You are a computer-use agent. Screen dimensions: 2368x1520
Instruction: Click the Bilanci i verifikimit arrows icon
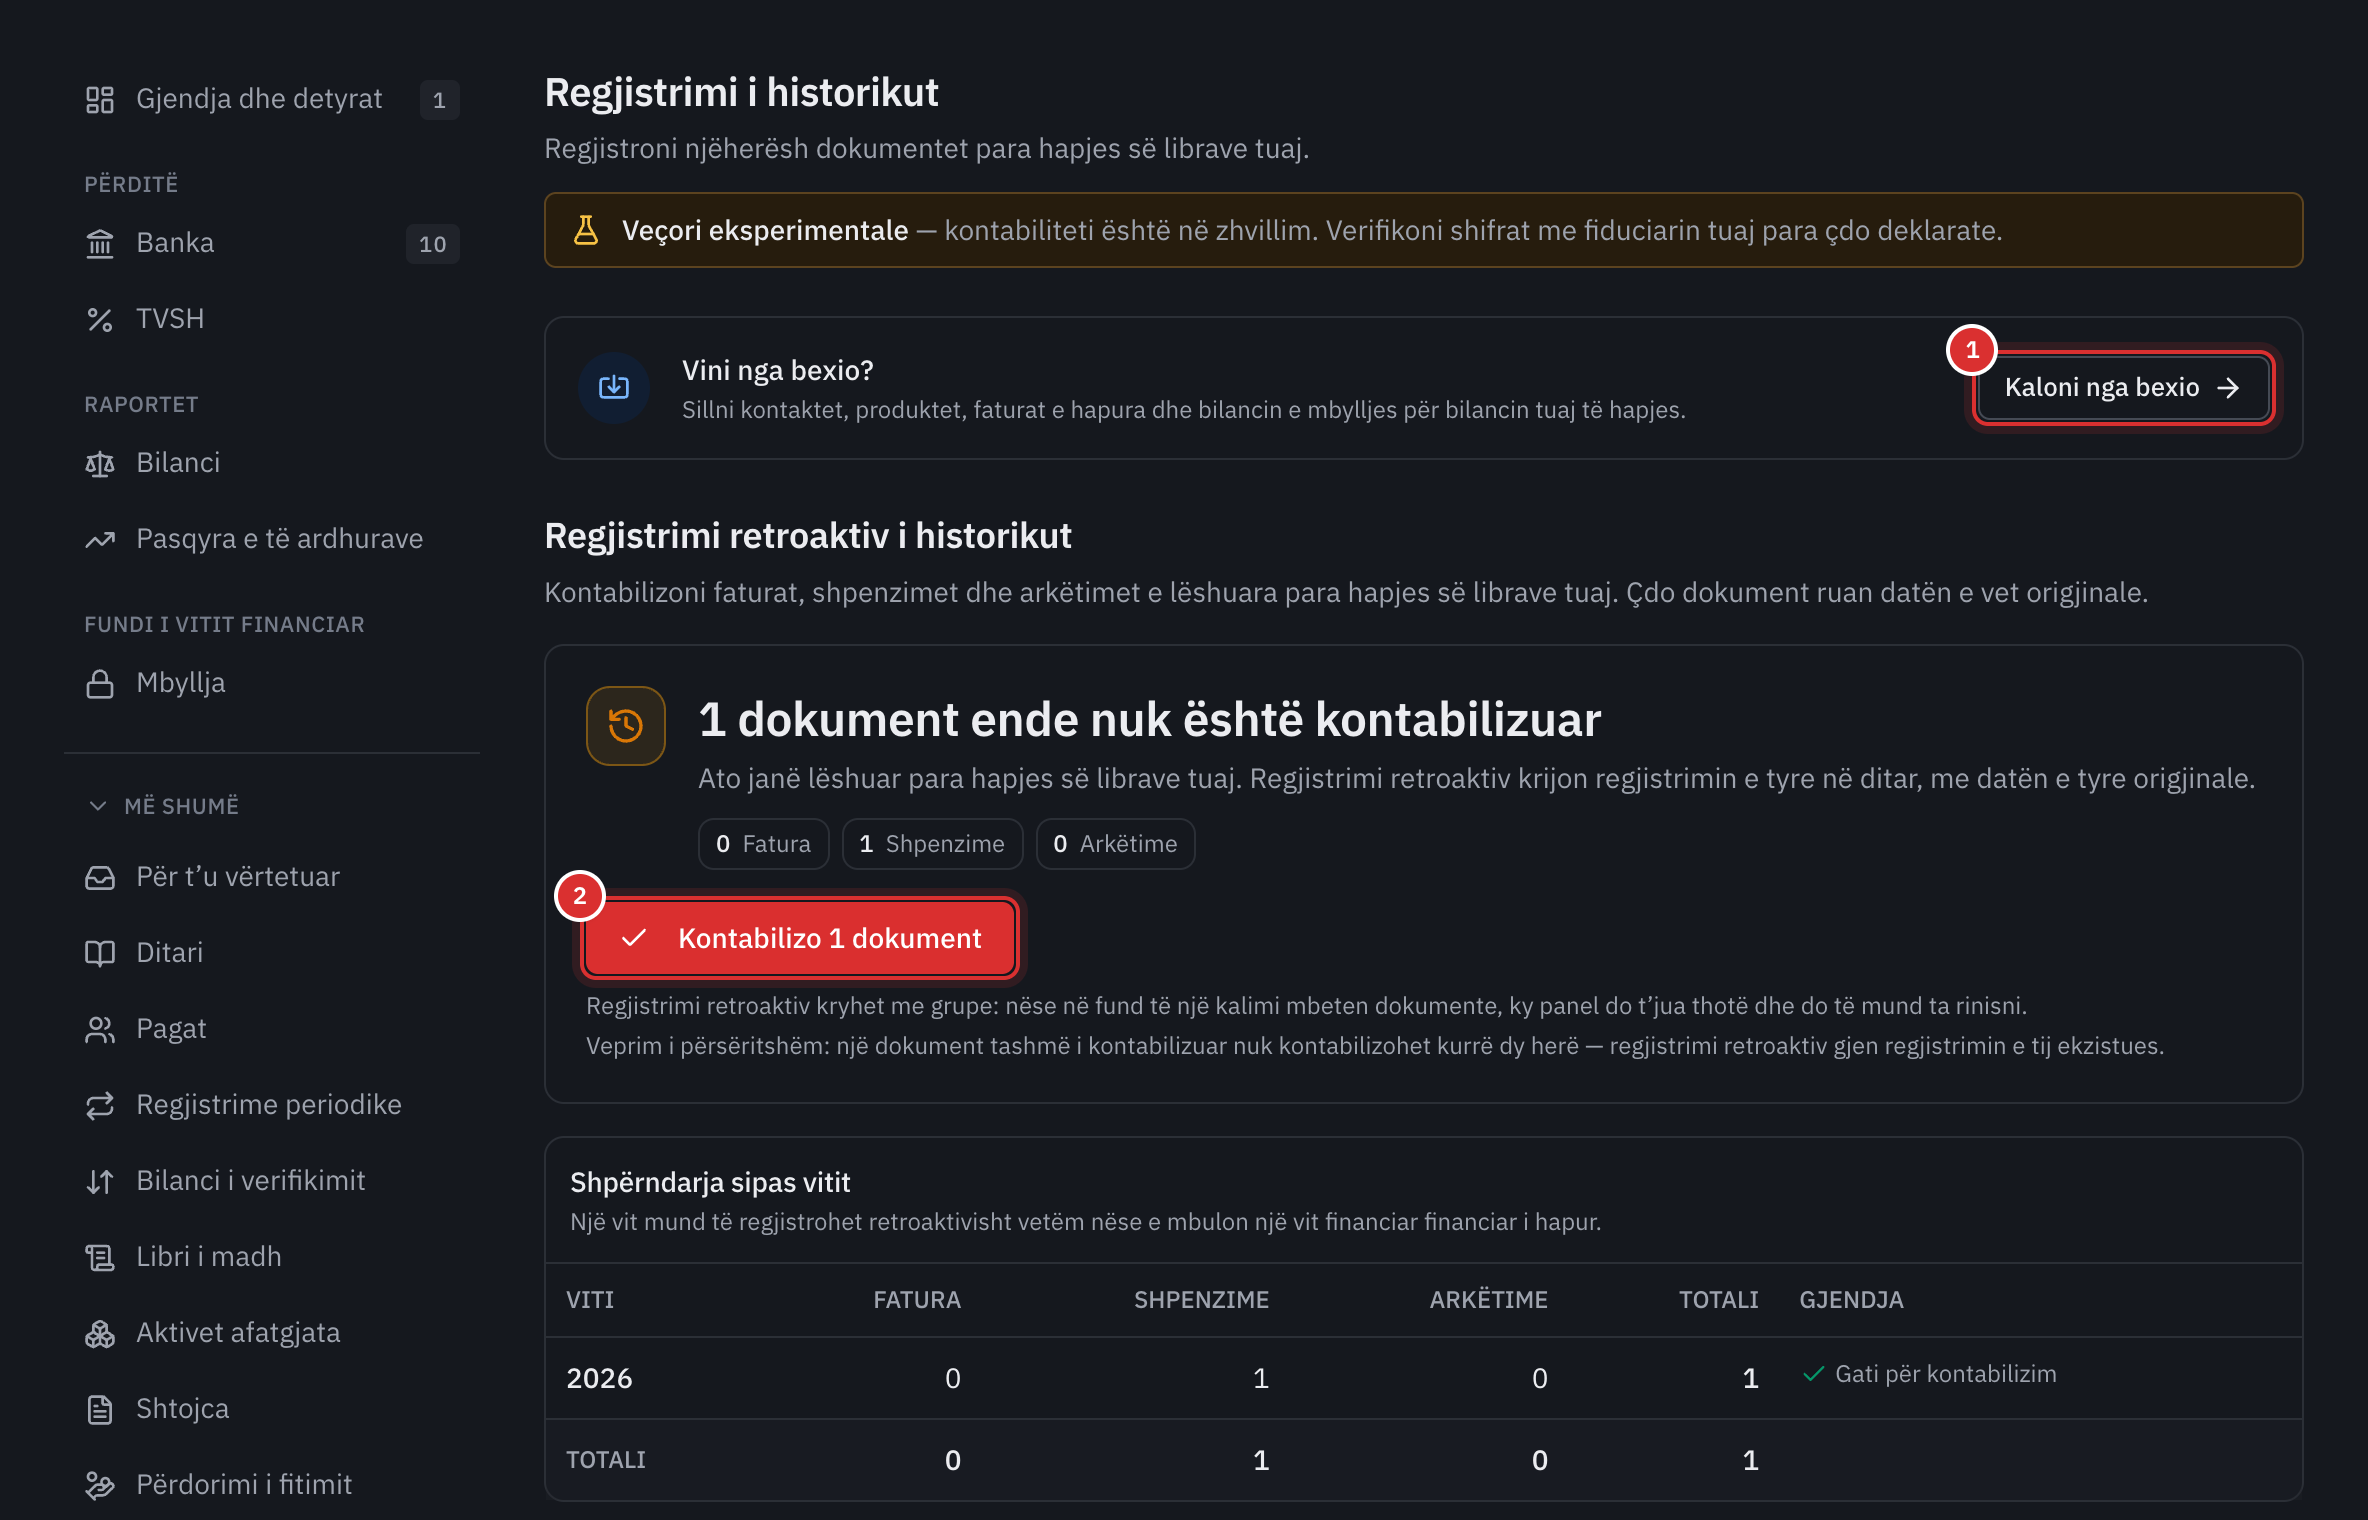(100, 1181)
